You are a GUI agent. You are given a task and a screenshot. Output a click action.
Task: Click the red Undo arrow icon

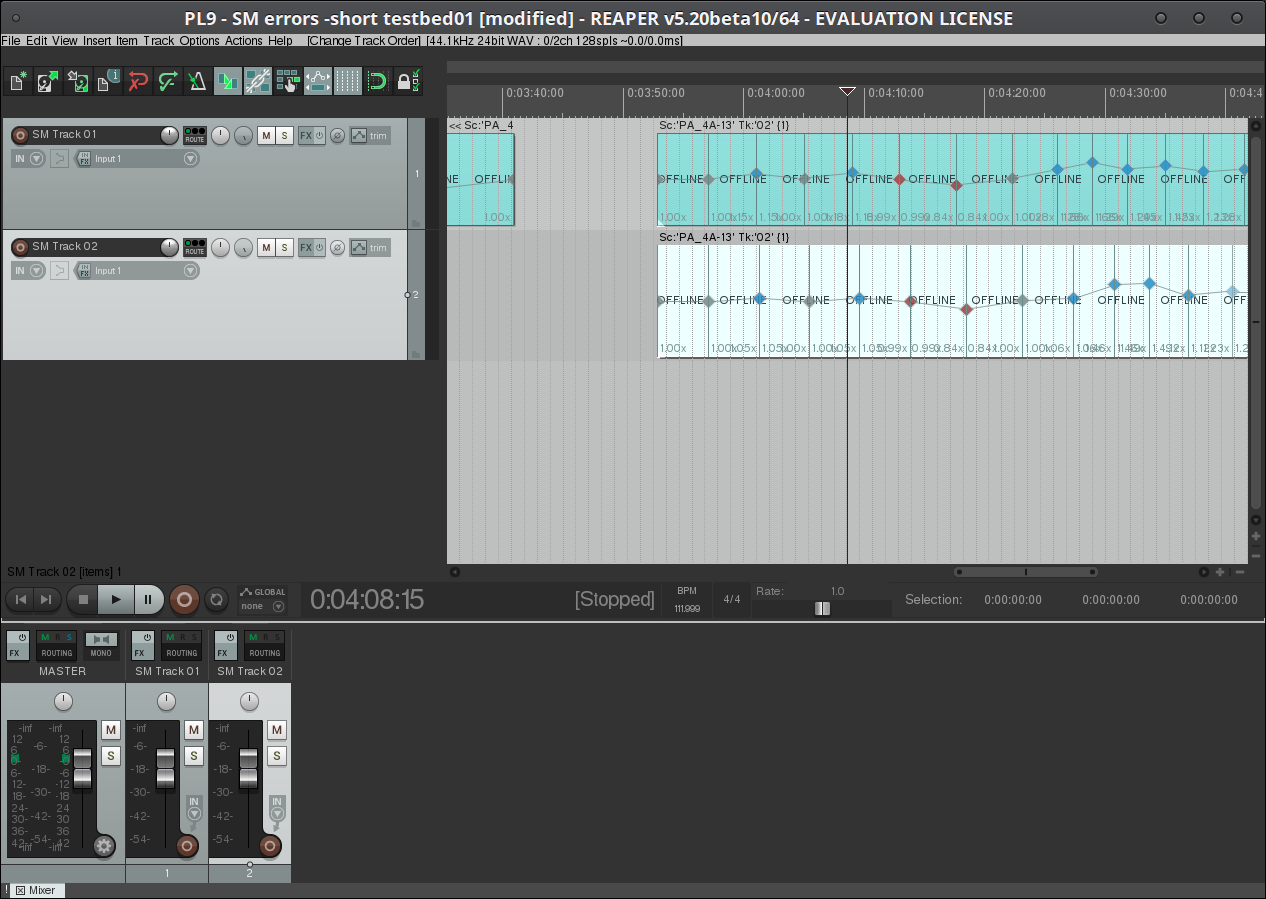pyautogui.click(x=138, y=81)
